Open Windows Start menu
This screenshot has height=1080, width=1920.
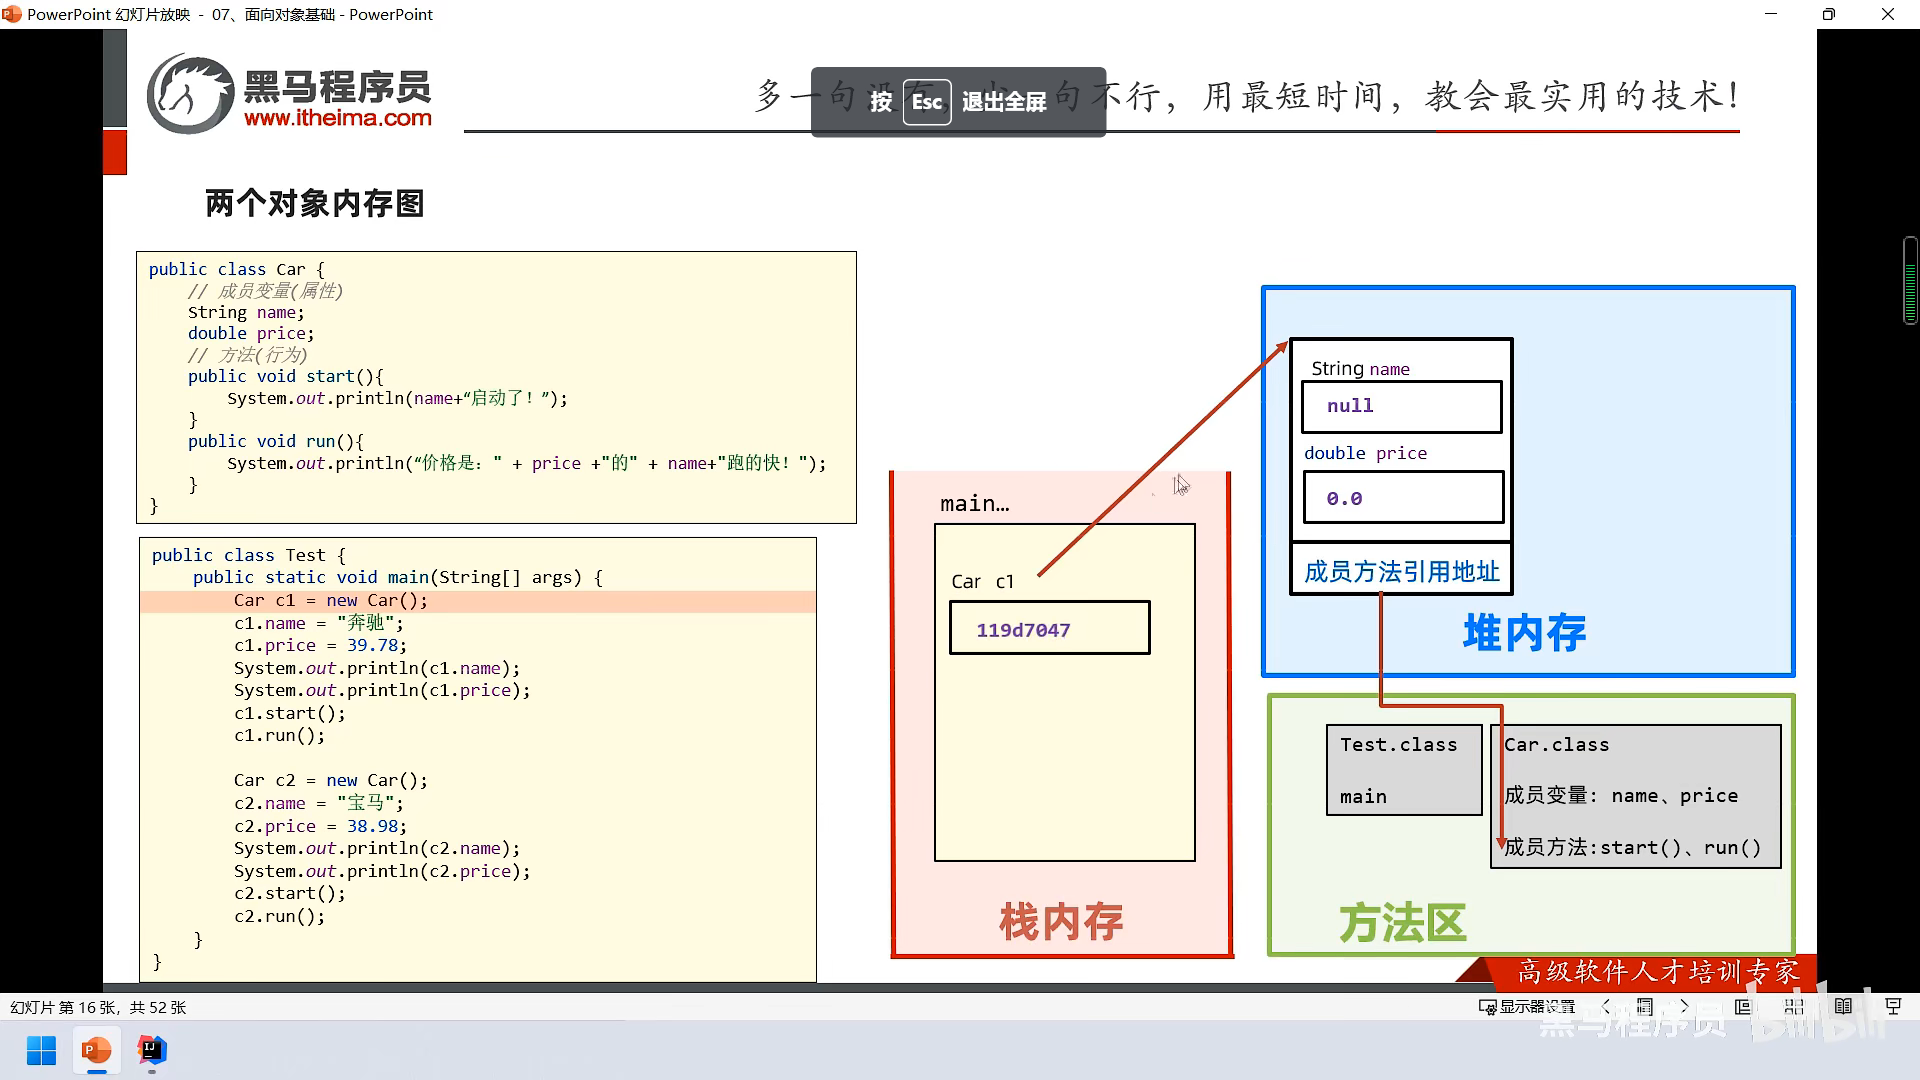41,1051
